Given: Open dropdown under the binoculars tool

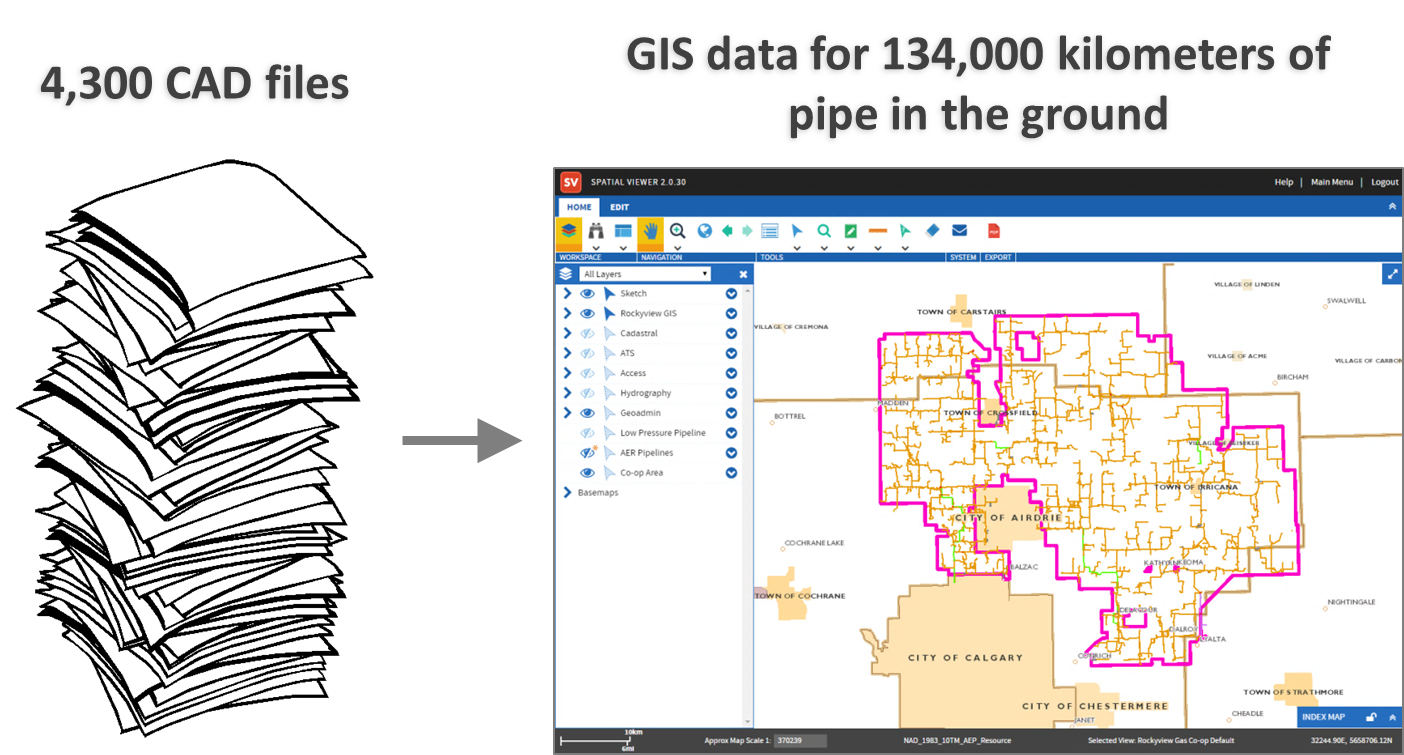Looking at the screenshot, I should pos(596,248).
